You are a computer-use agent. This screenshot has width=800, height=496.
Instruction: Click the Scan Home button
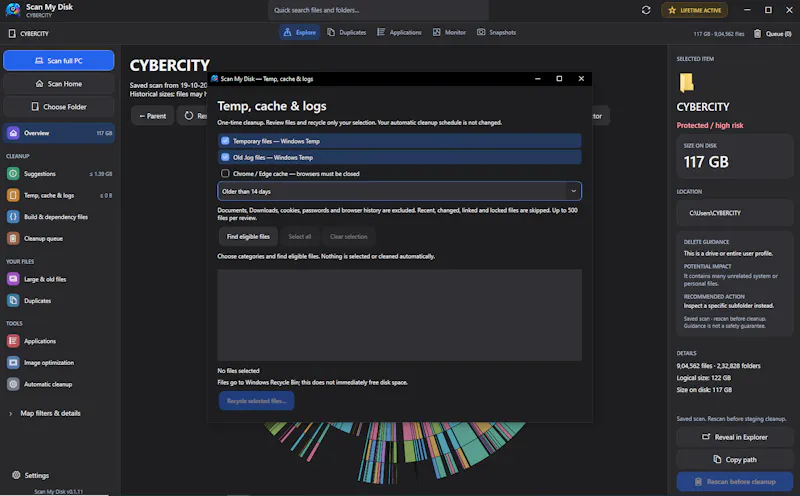59,84
